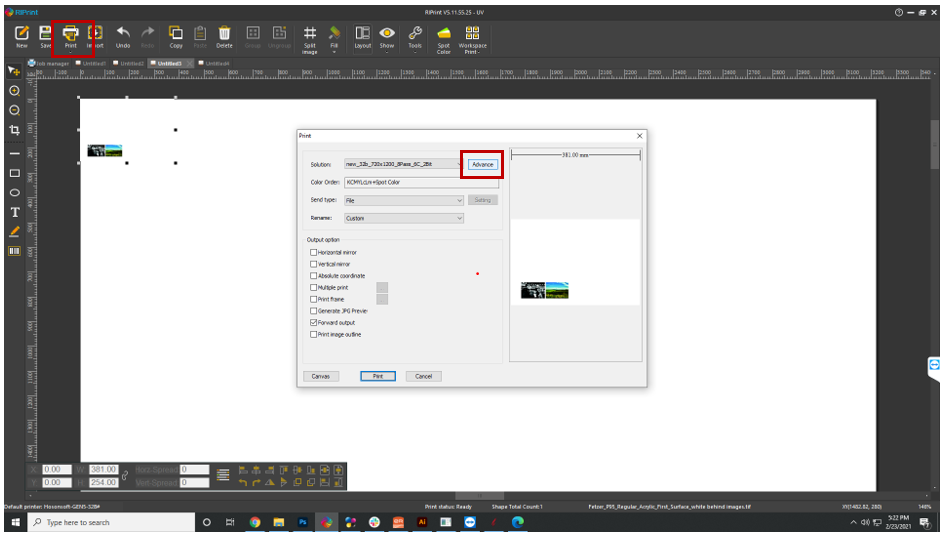Select the ellipse shape tool

(x=14, y=193)
